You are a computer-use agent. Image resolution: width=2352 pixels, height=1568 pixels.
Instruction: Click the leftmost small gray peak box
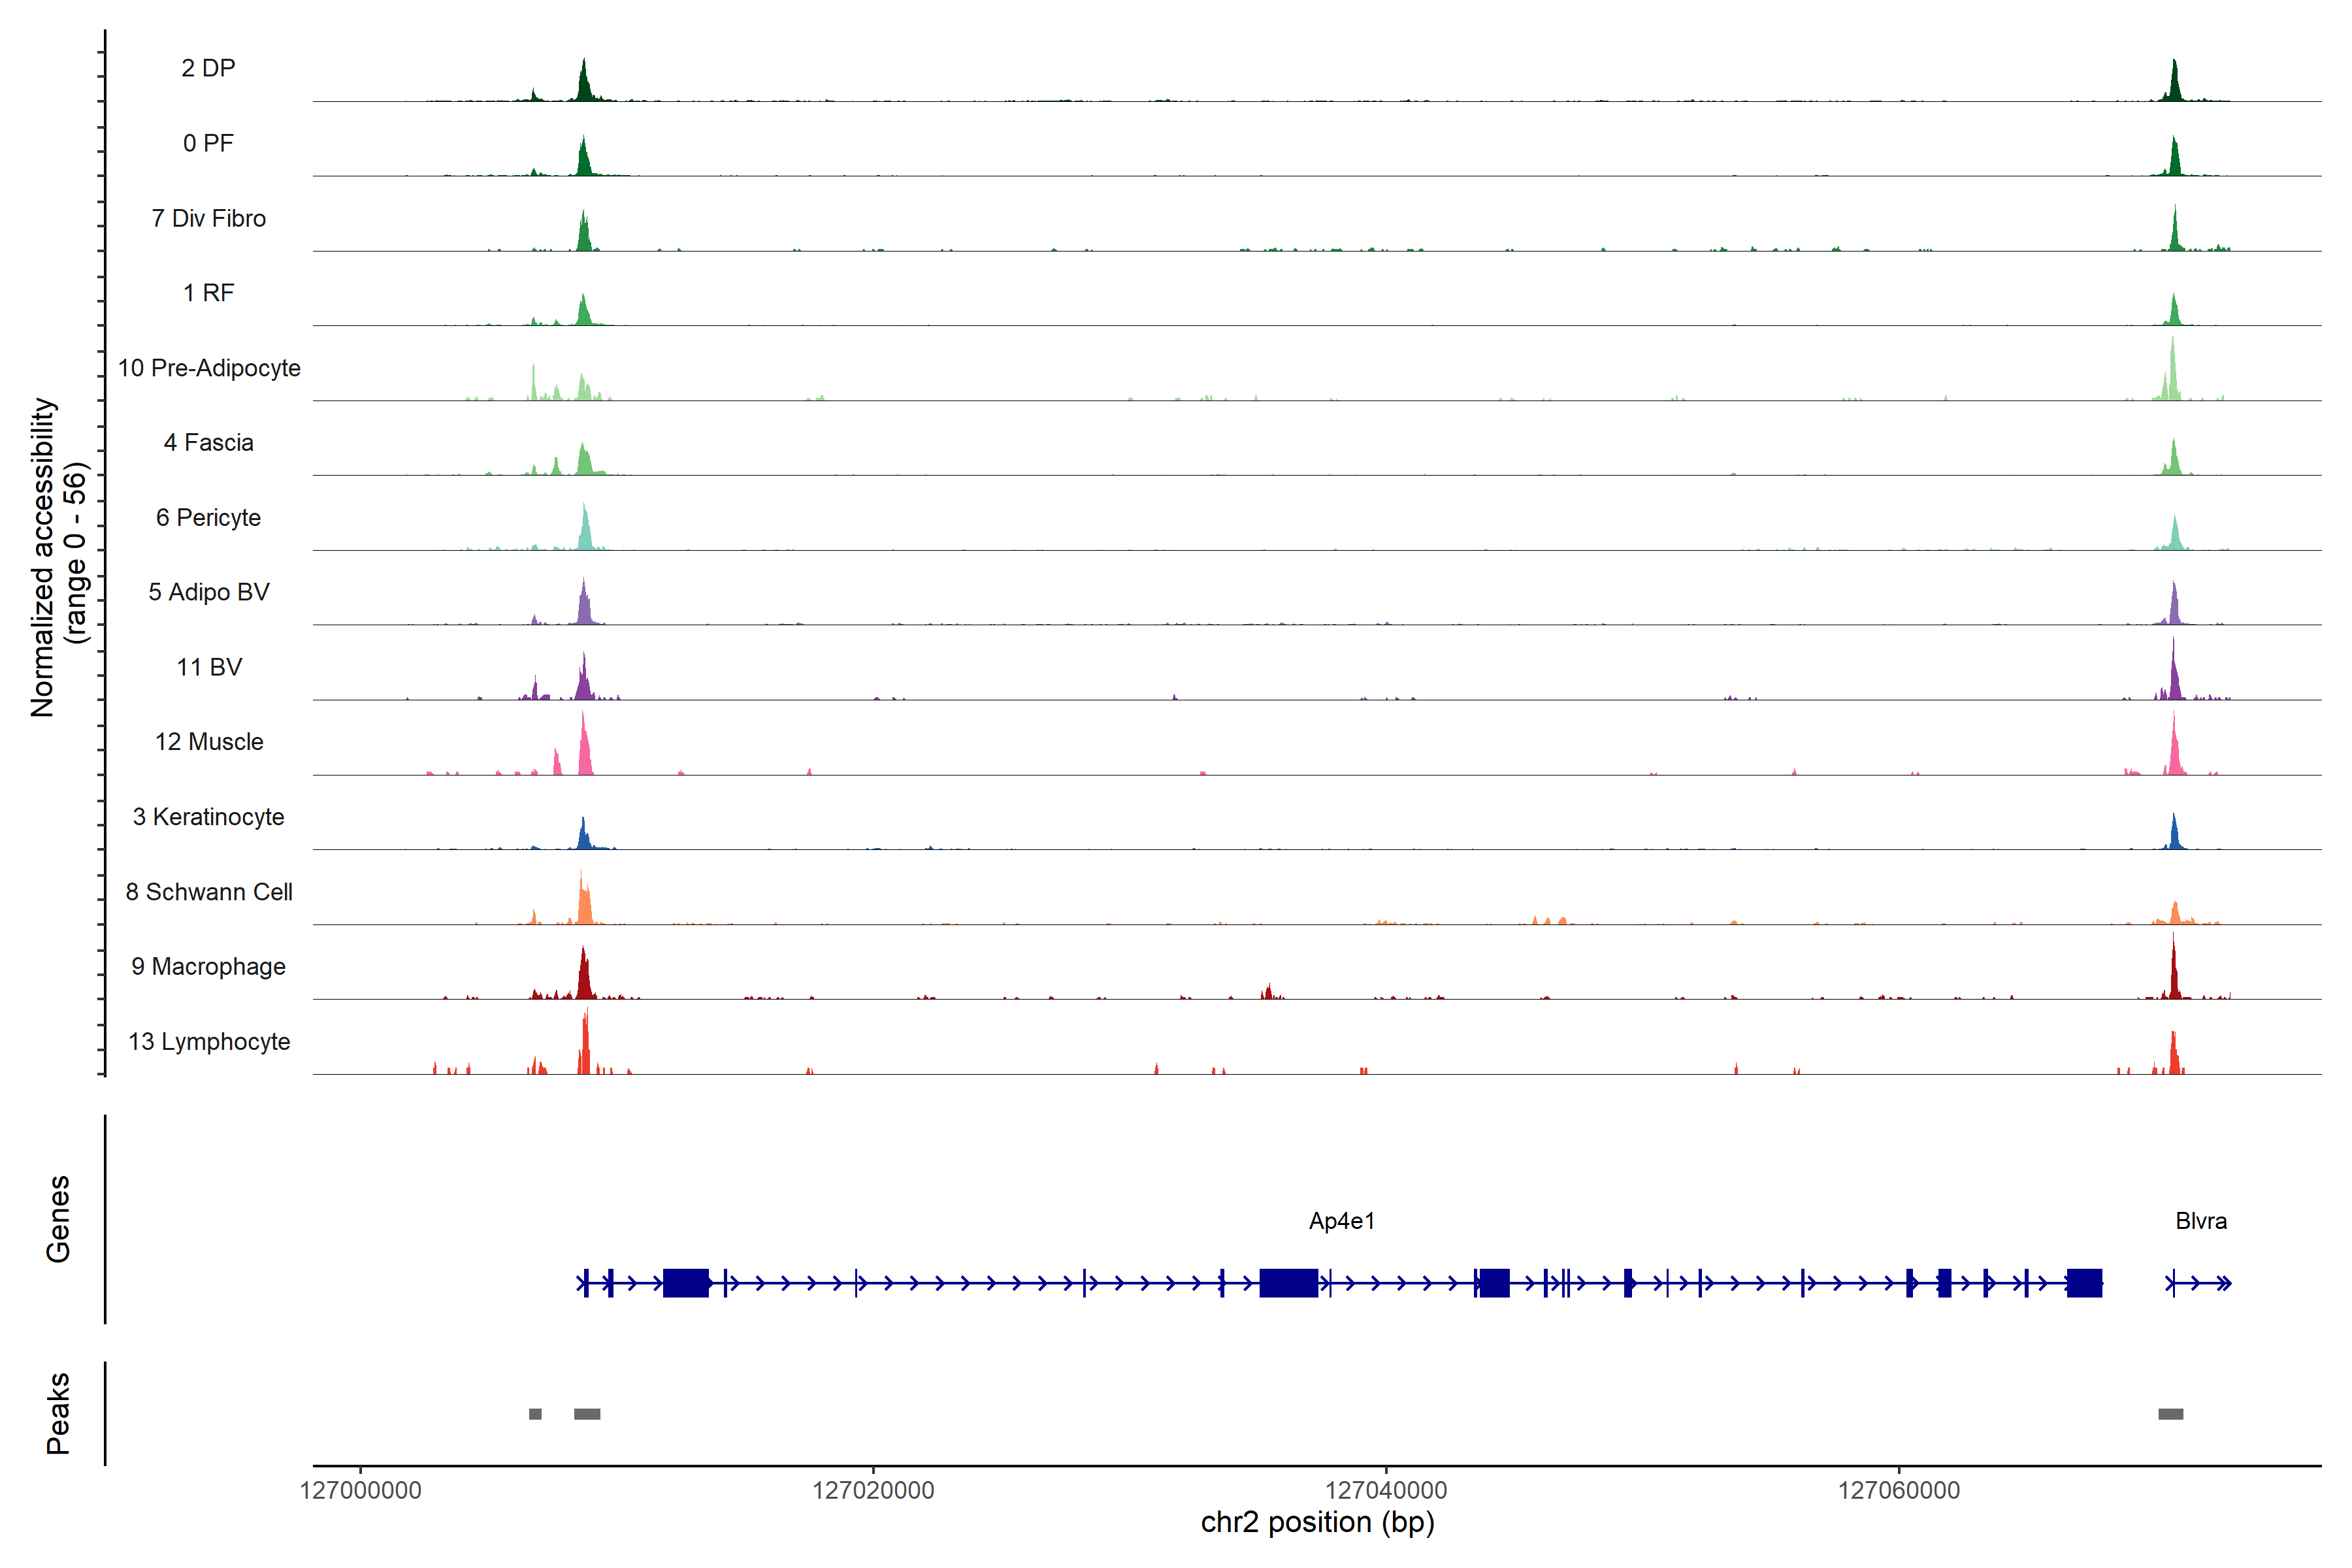[x=535, y=1413]
